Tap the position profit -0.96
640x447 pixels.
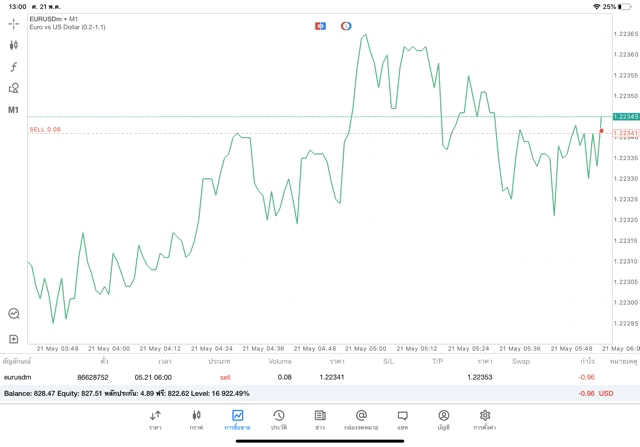coord(586,377)
